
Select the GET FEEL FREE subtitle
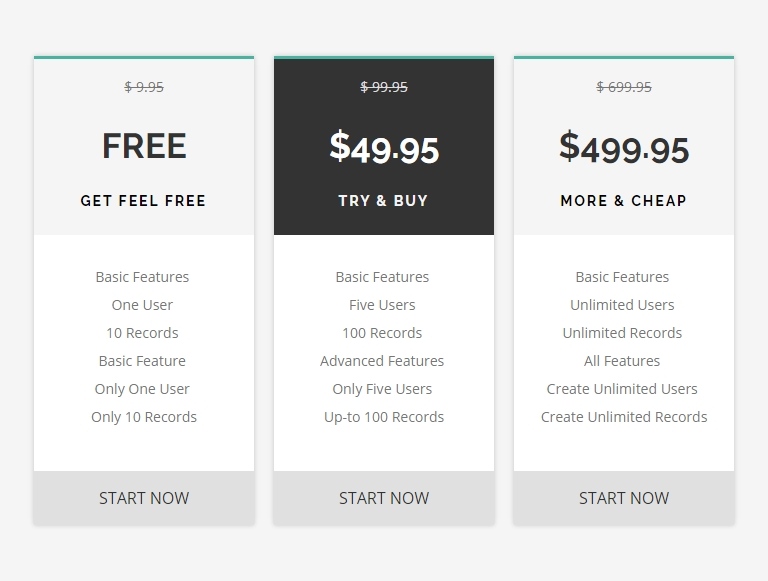(144, 201)
